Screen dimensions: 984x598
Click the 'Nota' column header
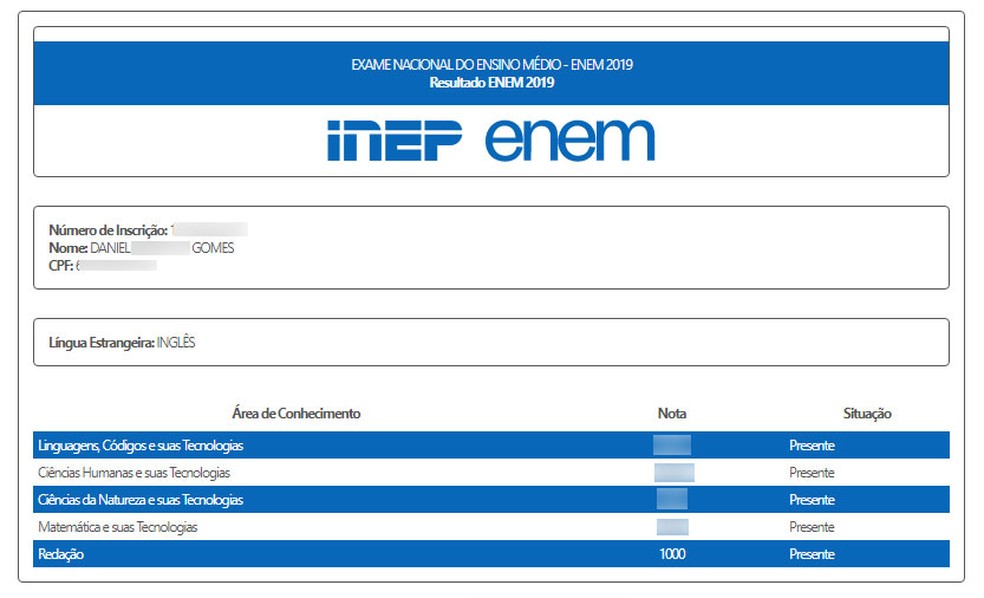click(672, 414)
